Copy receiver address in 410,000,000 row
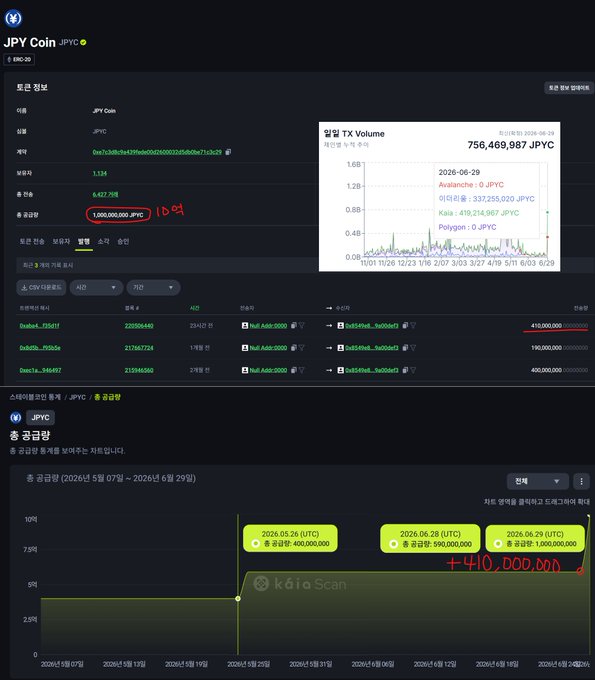 click(x=405, y=325)
